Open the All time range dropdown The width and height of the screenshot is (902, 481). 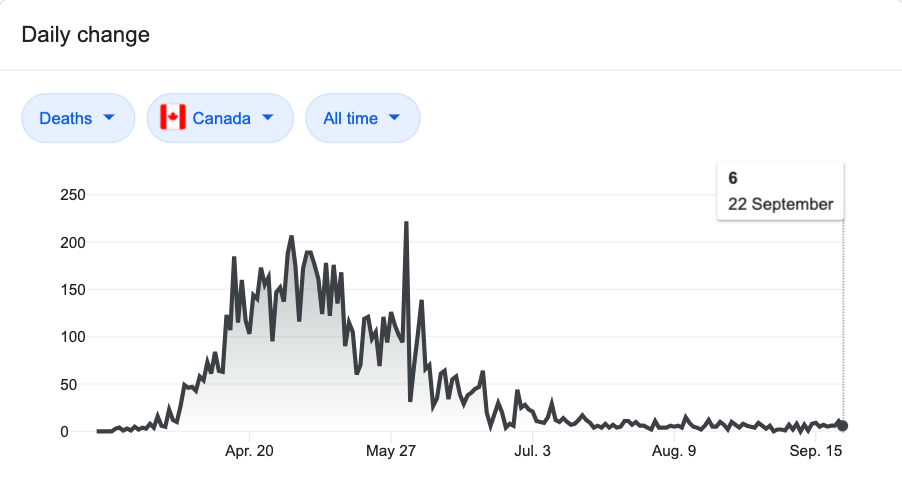click(363, 118)
